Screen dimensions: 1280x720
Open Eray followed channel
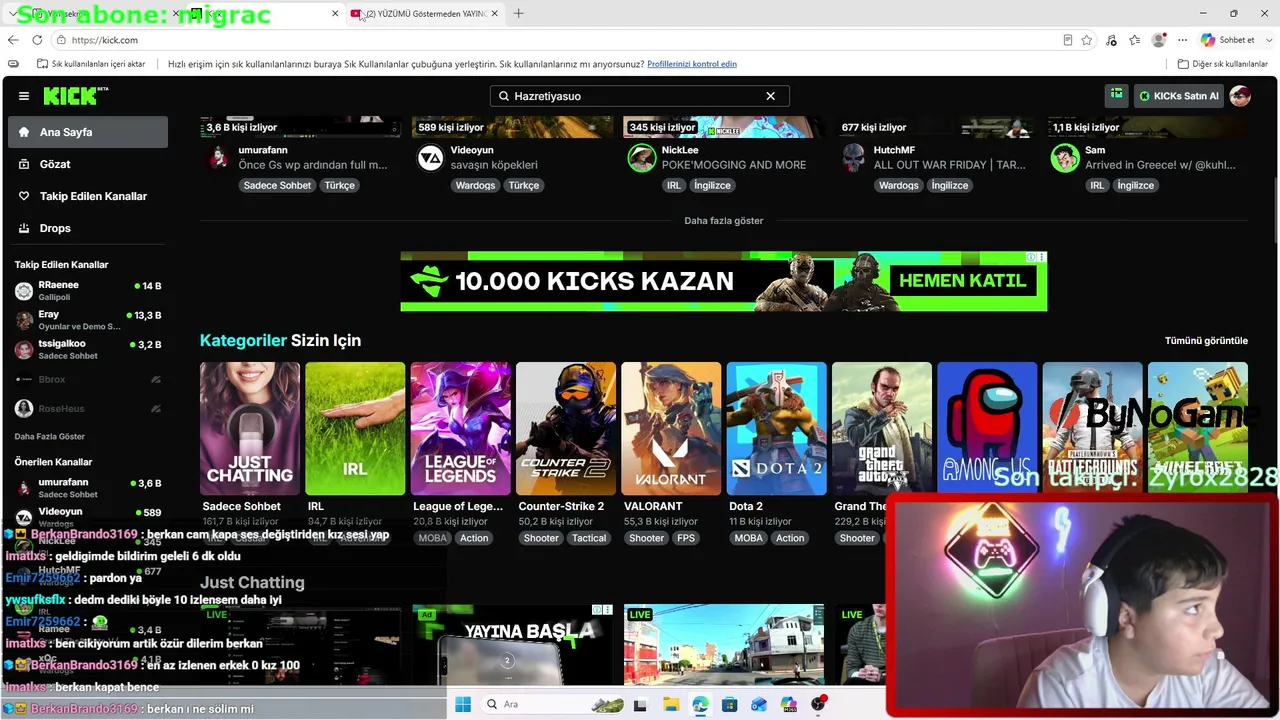[88, 320]
